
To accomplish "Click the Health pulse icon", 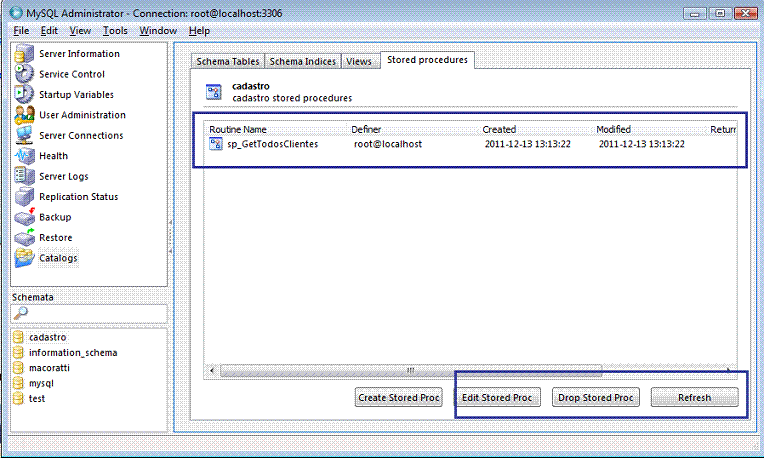I will (x=24, y=156).
